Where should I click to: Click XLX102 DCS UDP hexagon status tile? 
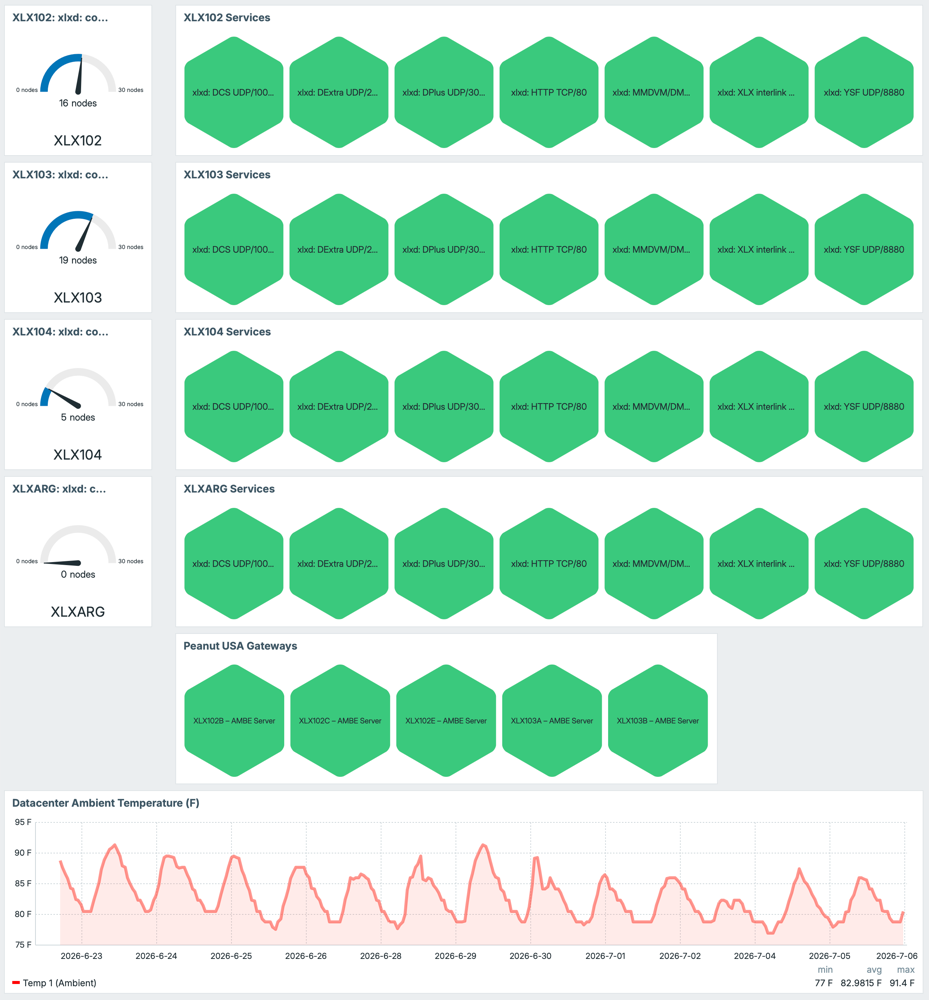[x=233, y=92]
